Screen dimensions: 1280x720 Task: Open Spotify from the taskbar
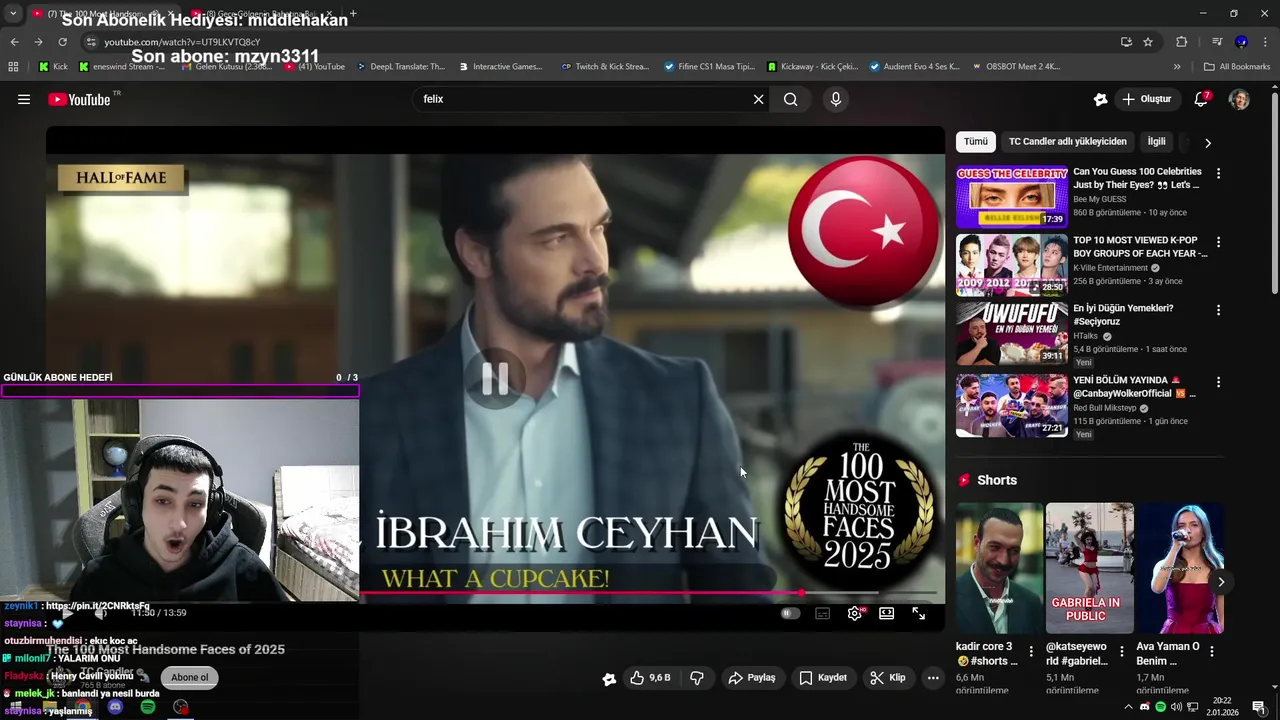[148, 707]
